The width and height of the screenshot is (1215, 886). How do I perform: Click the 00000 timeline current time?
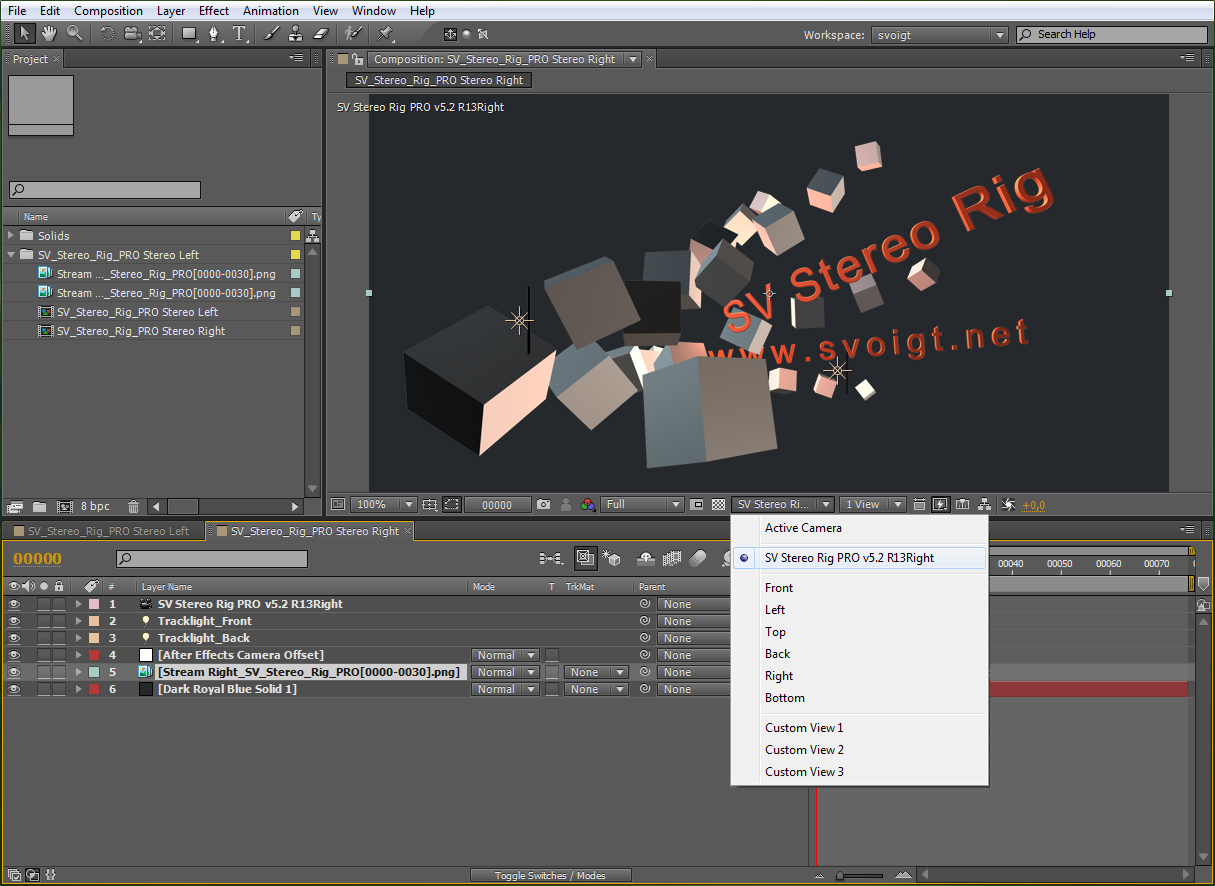pos(38,559)
